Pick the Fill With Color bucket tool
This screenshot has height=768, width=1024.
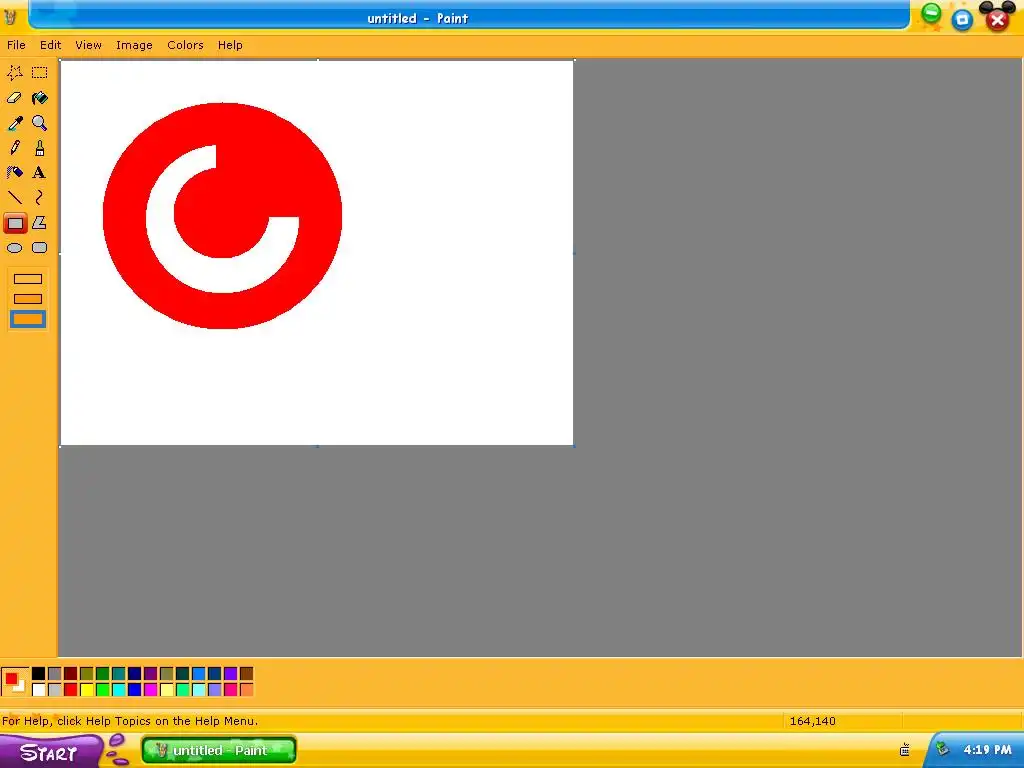(40, 98)
